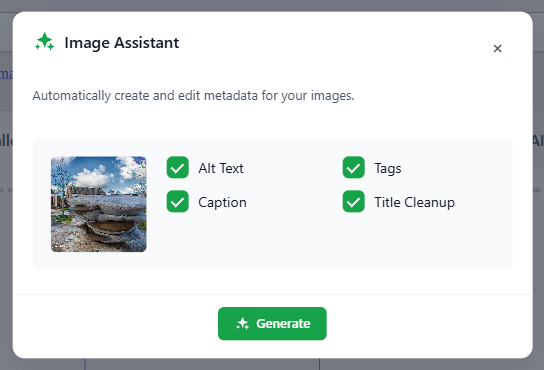The width and height of the screenshot is (544, 370).
Task: Click the Tags label text
Action: [388, 169]
